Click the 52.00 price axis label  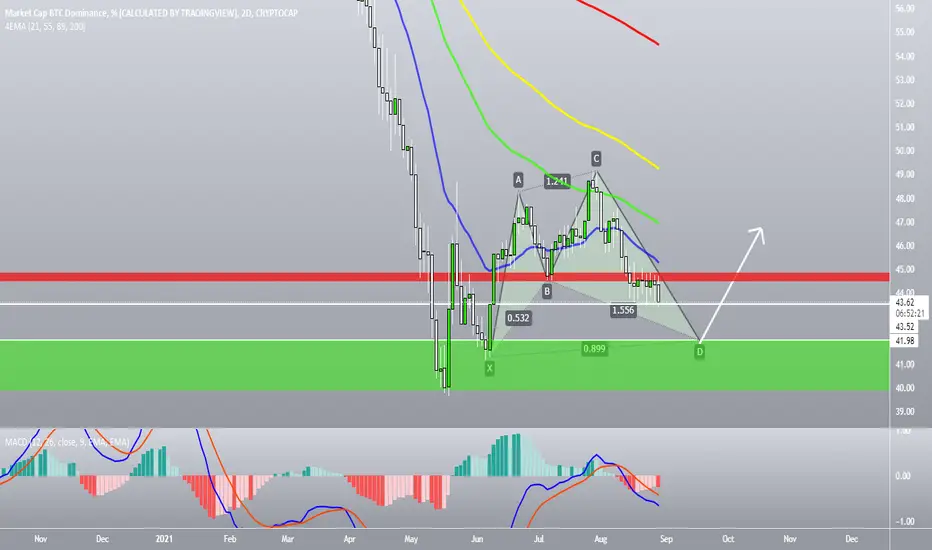(905, 103)
